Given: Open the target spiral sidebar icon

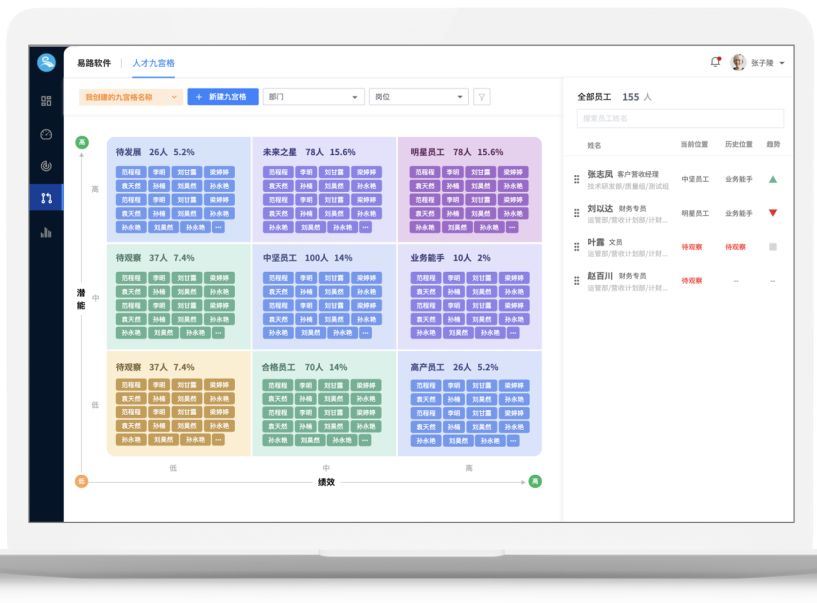Looking at the screenshot, I should pyautogui.click(x=46, y=165).
